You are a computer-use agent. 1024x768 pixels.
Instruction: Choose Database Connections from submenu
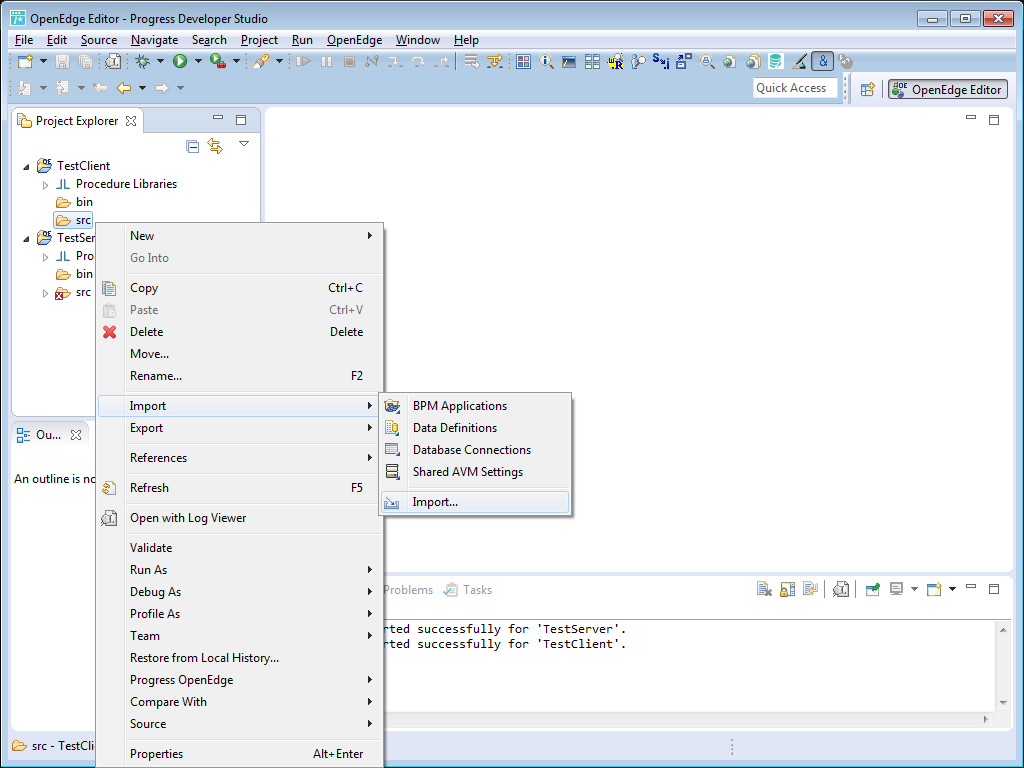coord(475,450)
